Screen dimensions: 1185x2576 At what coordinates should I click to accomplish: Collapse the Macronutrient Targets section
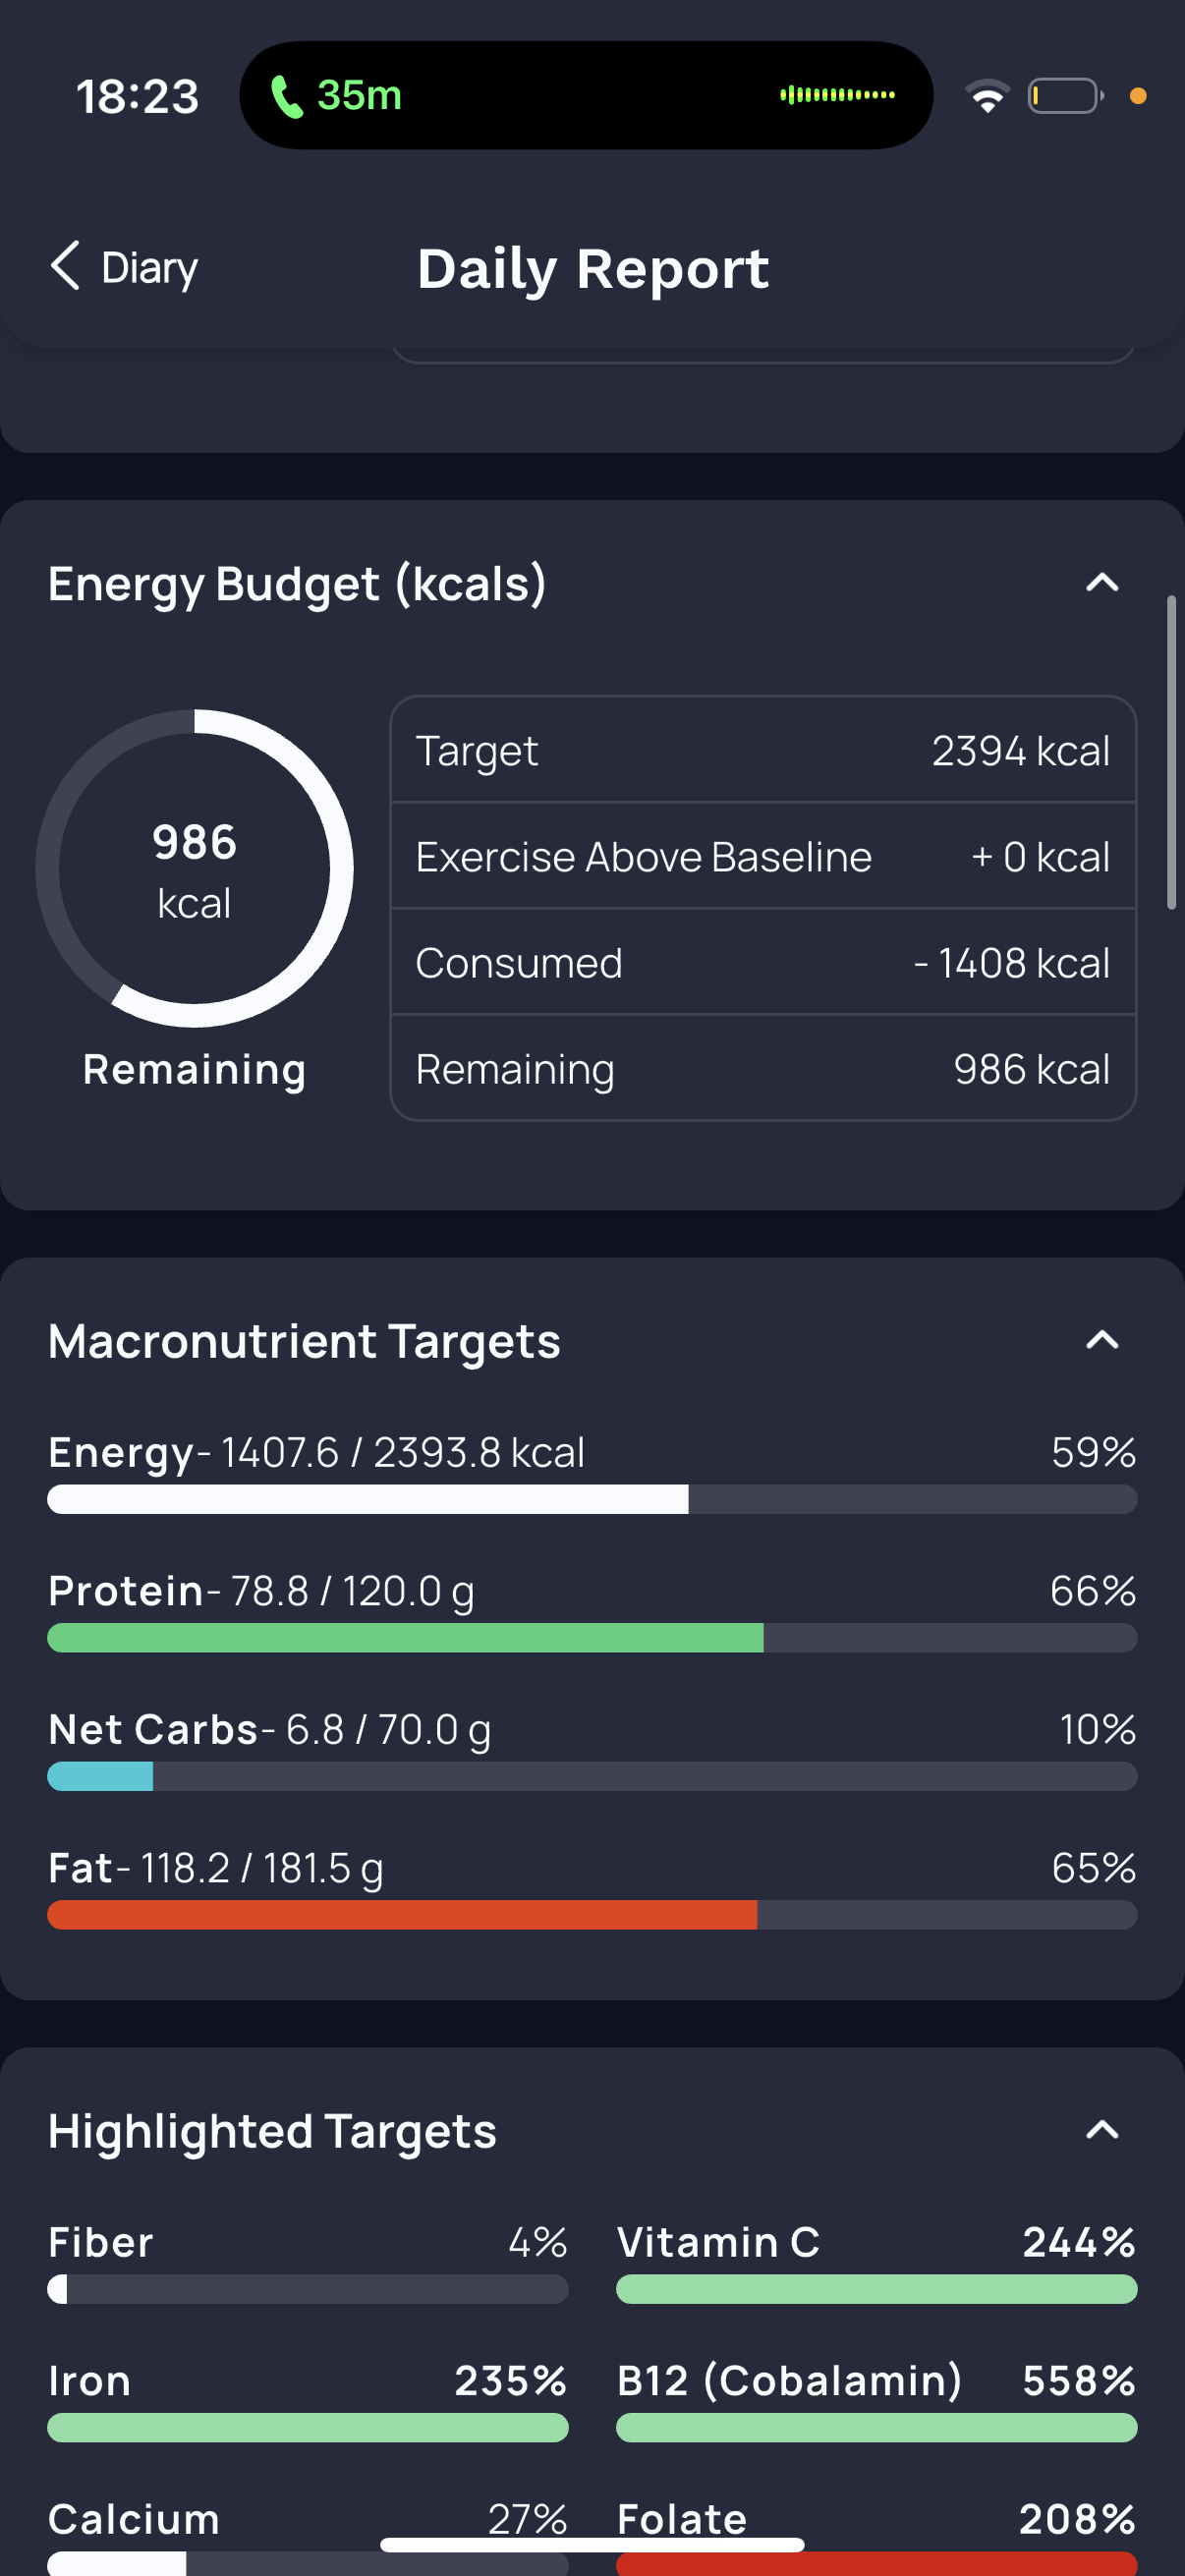(x=1102, y=1339)
